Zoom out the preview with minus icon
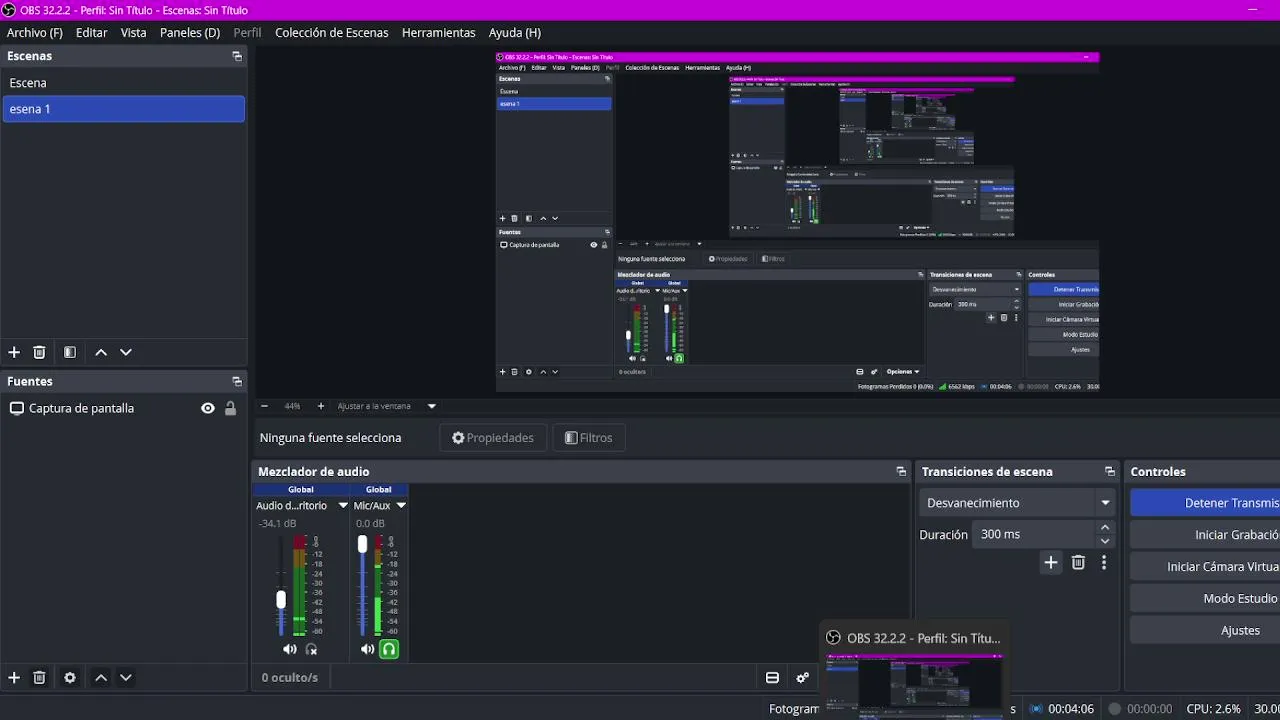 click(264, 406)
